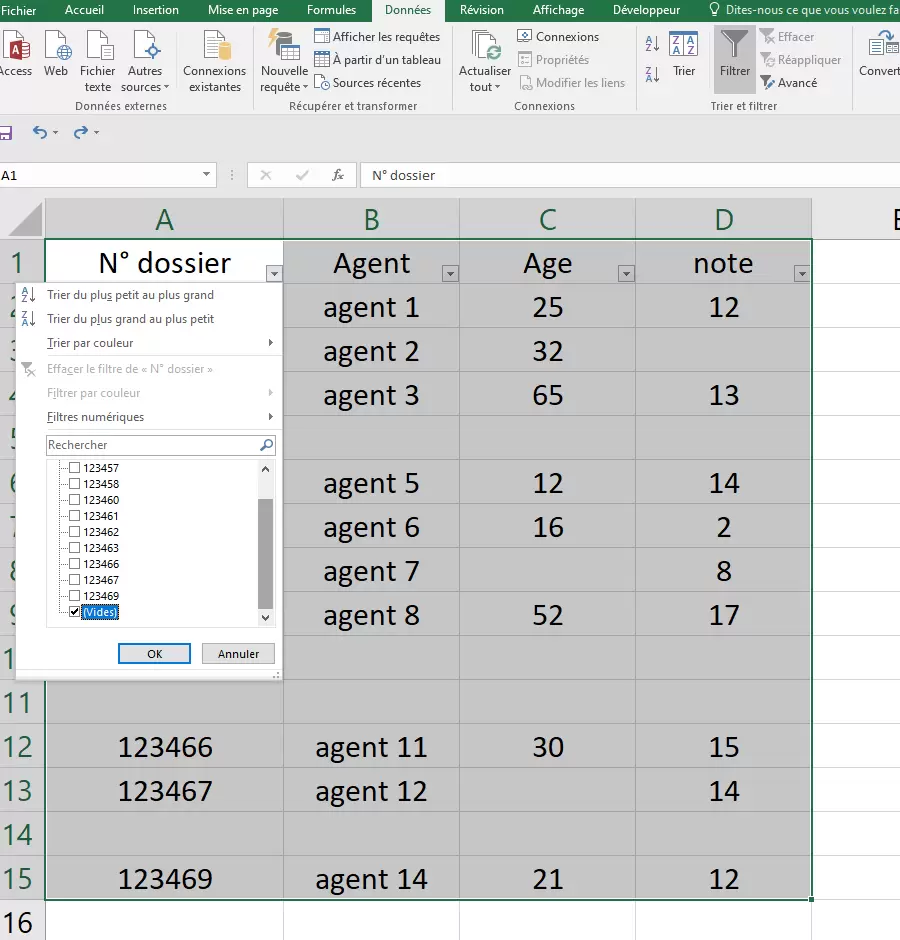Switch to the Accueil tab
900x940 pixels.
click(84, 10)
